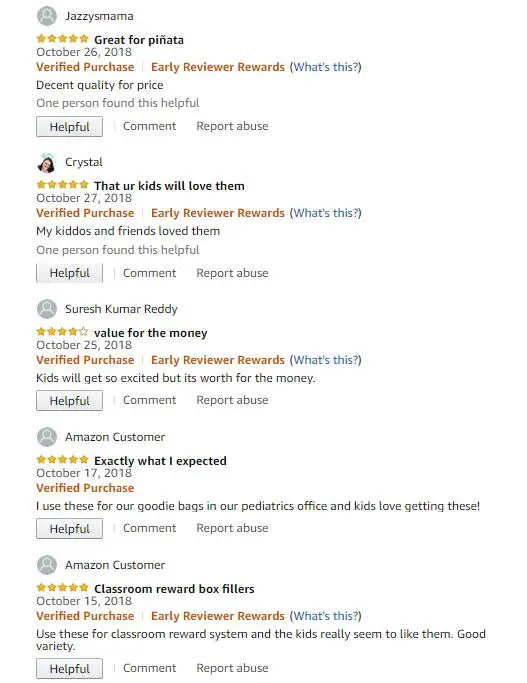
Task: Open Crystal's profile photo avatar
Action: pos(47,163)
